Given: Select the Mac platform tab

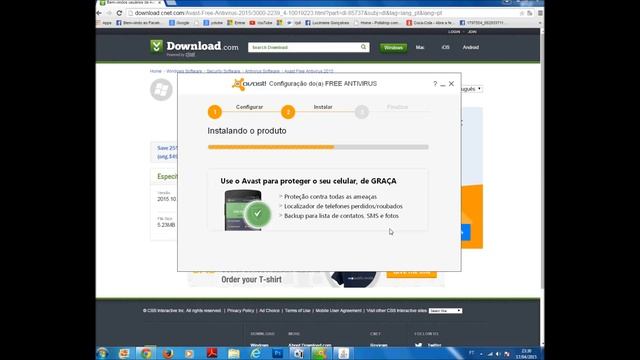Looking at the screenshot, I should (x=420, y=47).
